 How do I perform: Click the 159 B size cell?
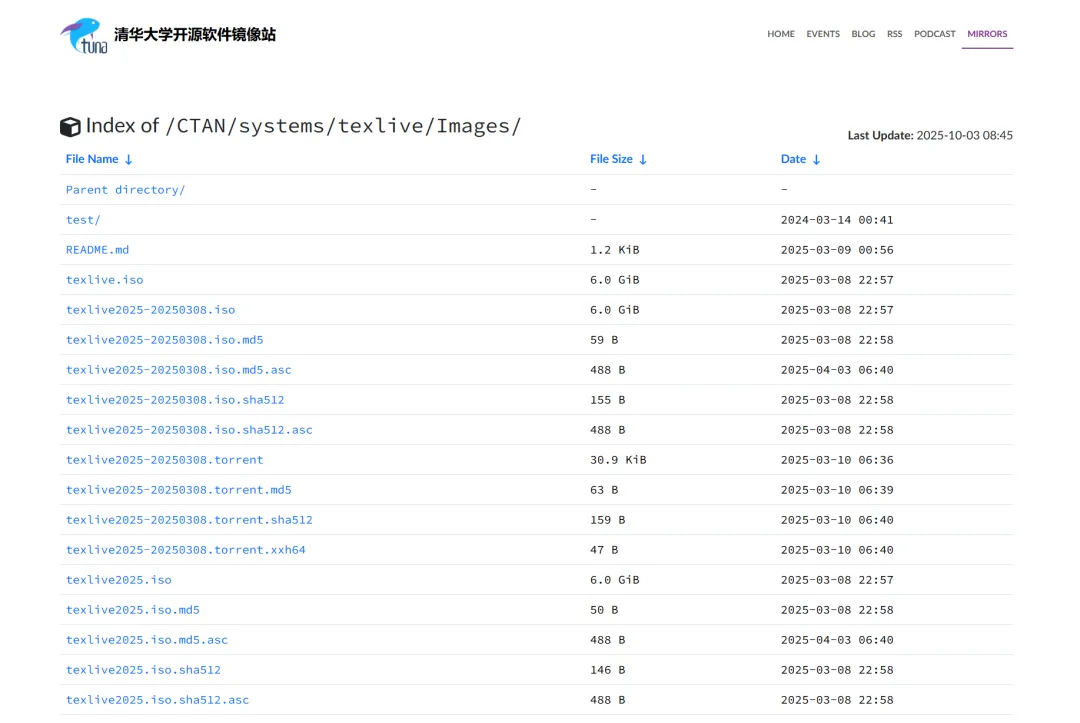(608, 520)
